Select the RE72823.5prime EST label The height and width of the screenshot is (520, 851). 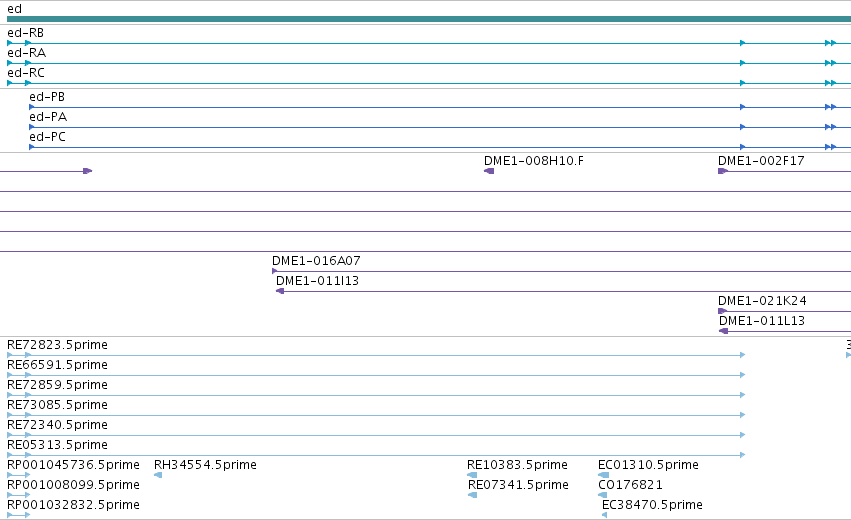(x=58, y=345)
